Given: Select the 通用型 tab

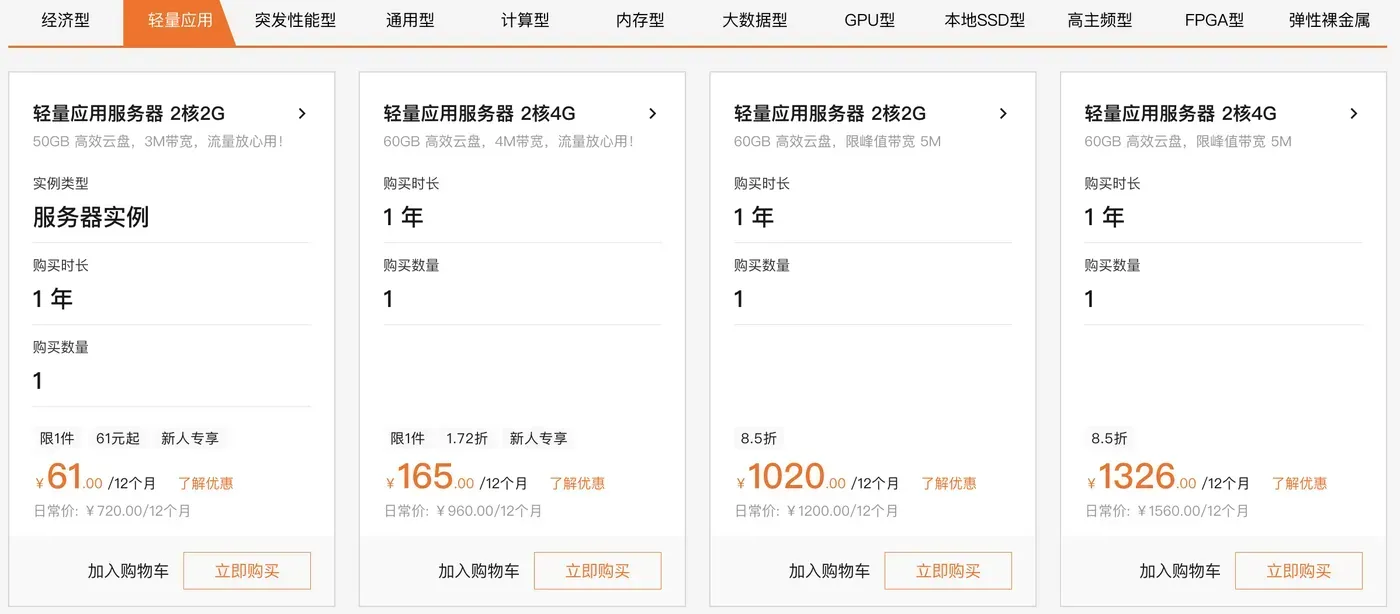Looking at the screenshot, I should pos(409,20).
